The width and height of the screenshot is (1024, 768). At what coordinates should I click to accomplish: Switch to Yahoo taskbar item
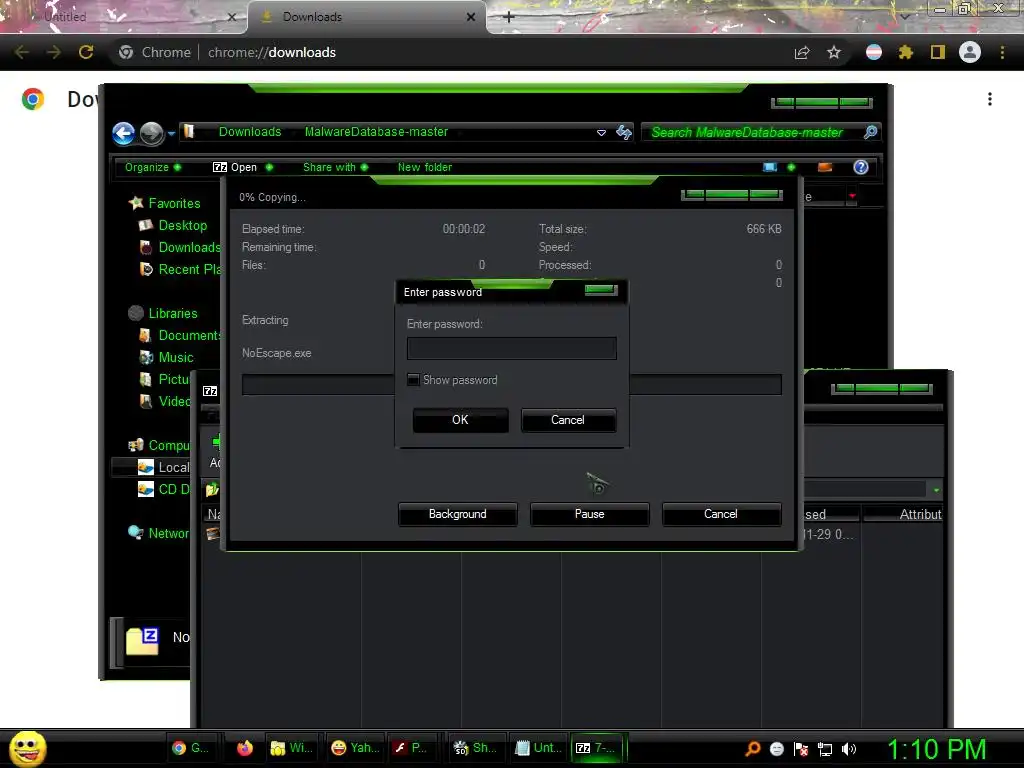(x=355, y=748)
